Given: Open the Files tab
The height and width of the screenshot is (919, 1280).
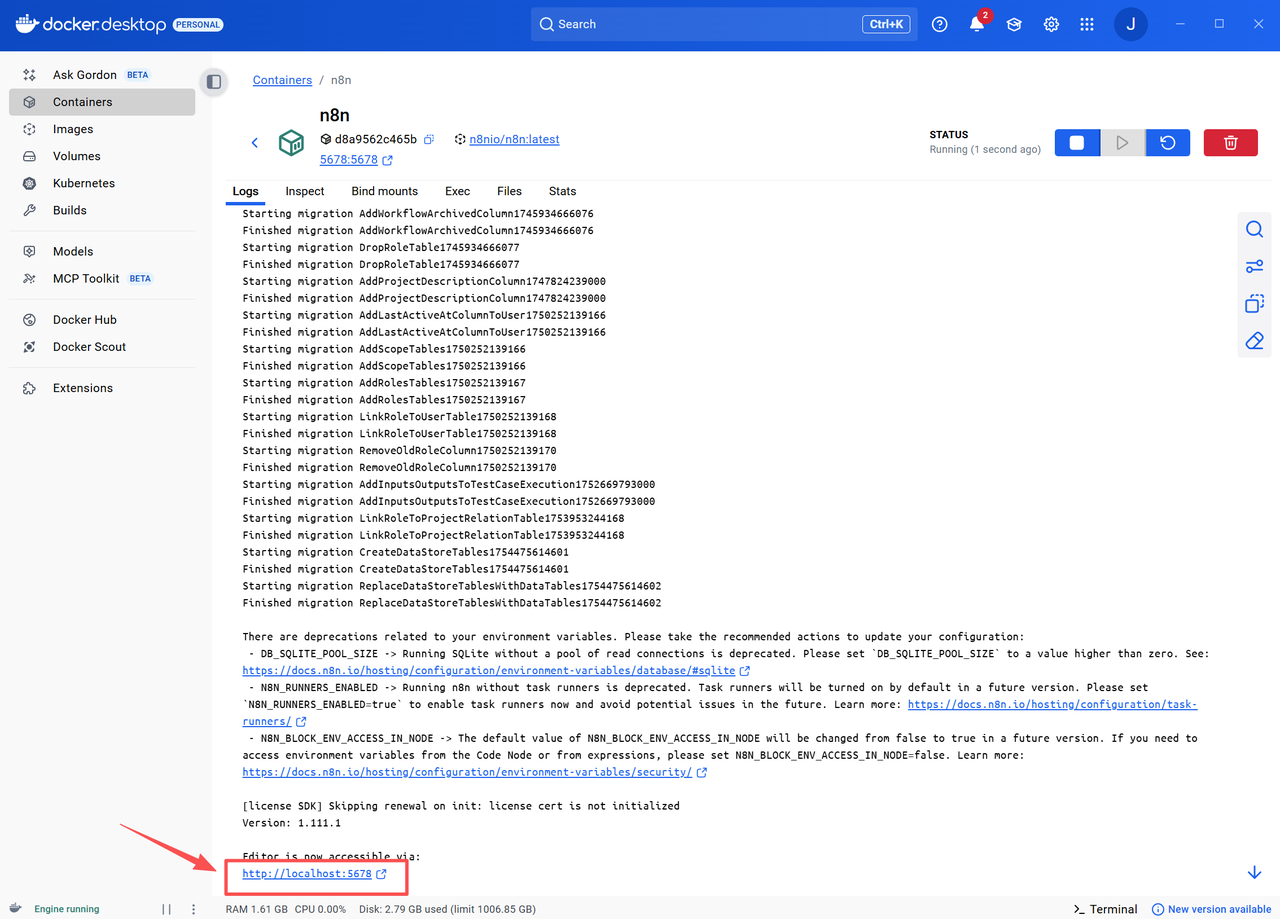Looking at the screenshot, I should tap(509, 191).
